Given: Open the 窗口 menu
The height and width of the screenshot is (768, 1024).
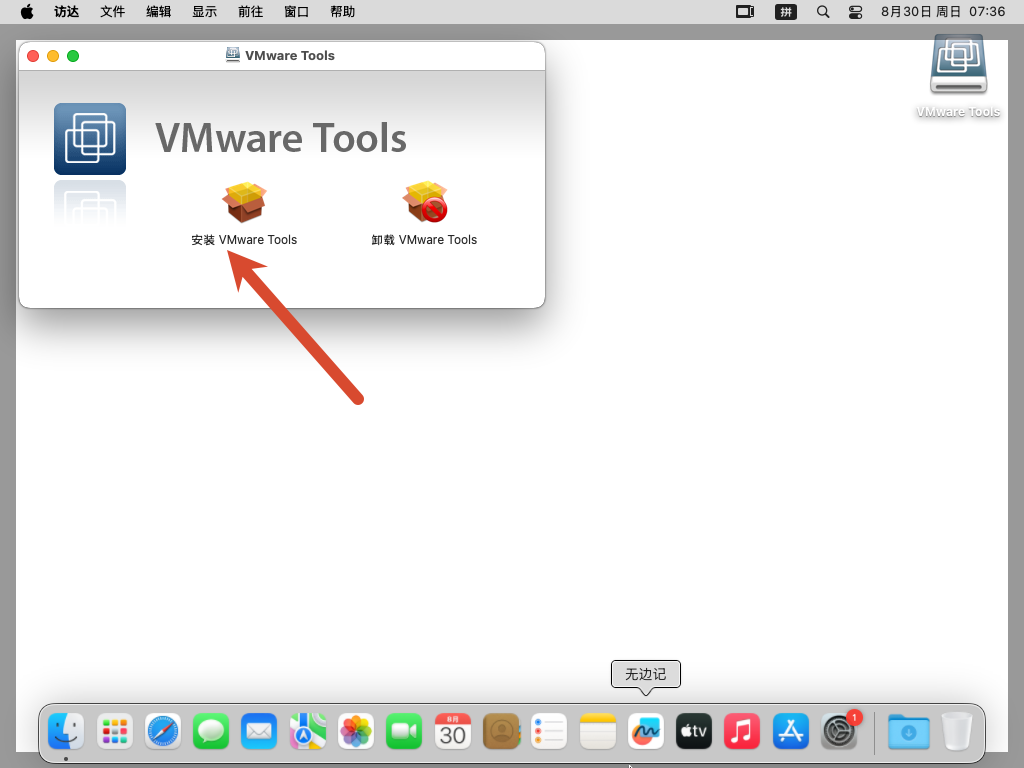Looking at the screenshot, I should (x=296, y=12).
